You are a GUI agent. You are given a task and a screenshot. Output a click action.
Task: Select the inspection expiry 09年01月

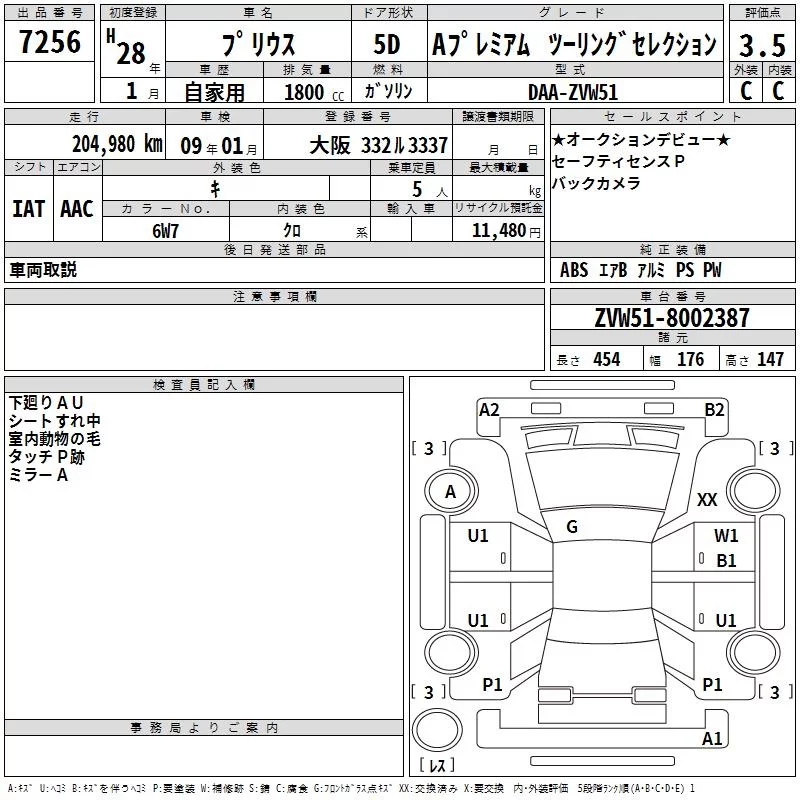point(219,146)
